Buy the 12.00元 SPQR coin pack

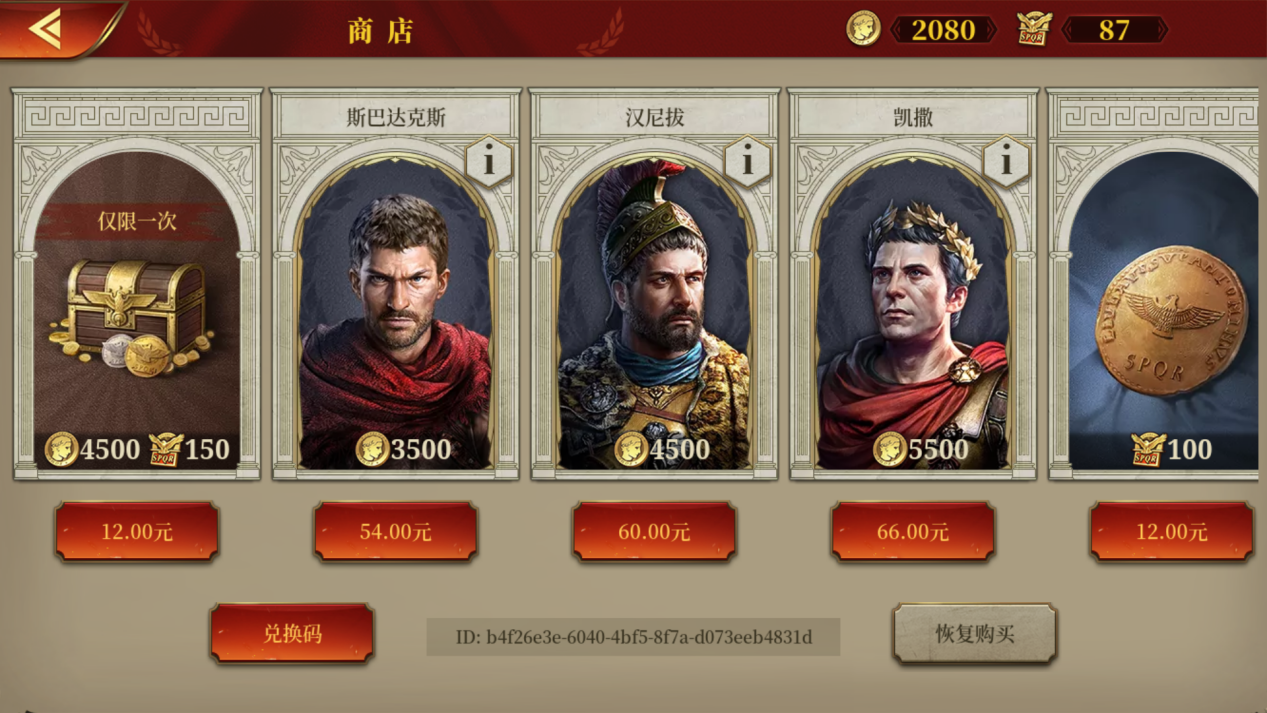[1171, 531]
